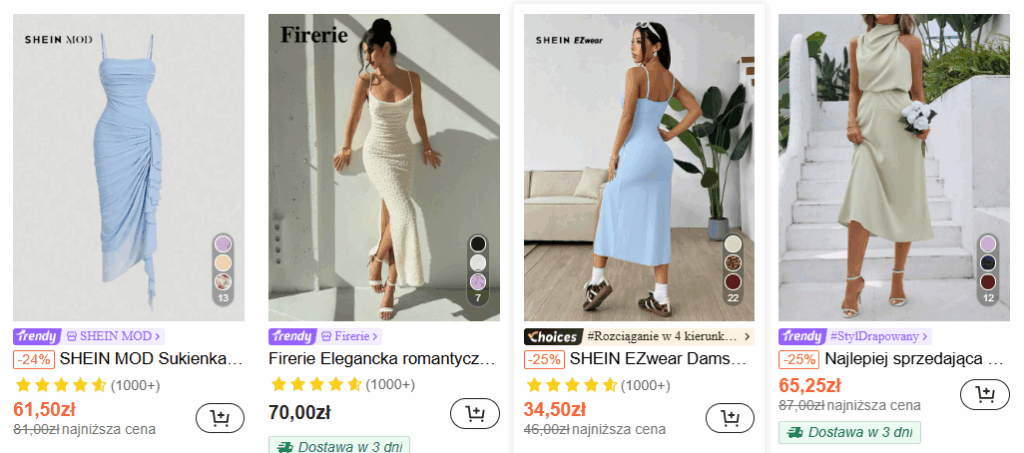Expand the #Rozciąganie w 4 kierunkach tag arrow
1024x453 pixels.
[748, 337]
